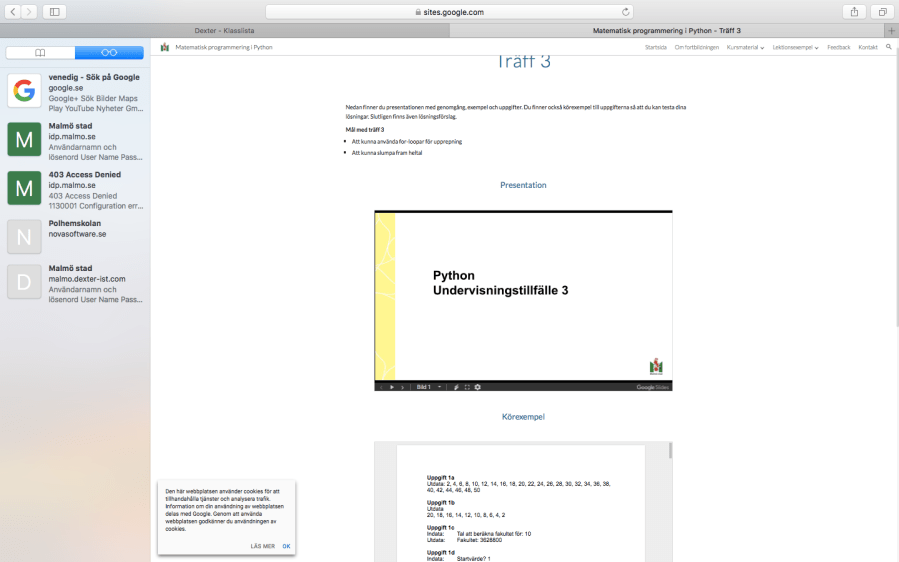Viewport: 899px width, 562px height.
Task: Click the Safari back button
Action: pos(13,12)
